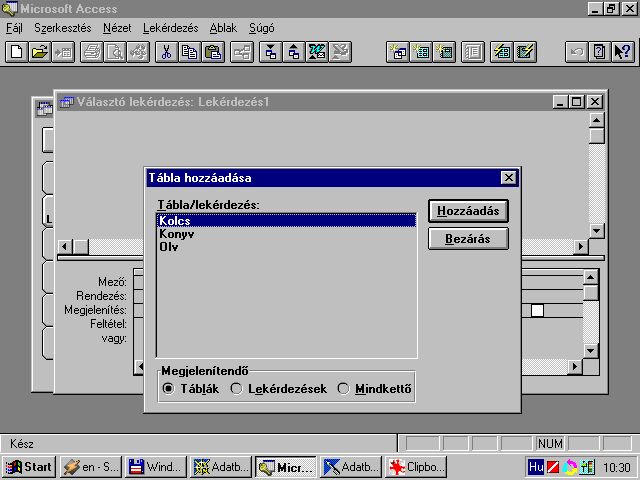Click the Paste clipboard icon
The width and height of the screenshot is (640, 480).
[x=213, y=52]
